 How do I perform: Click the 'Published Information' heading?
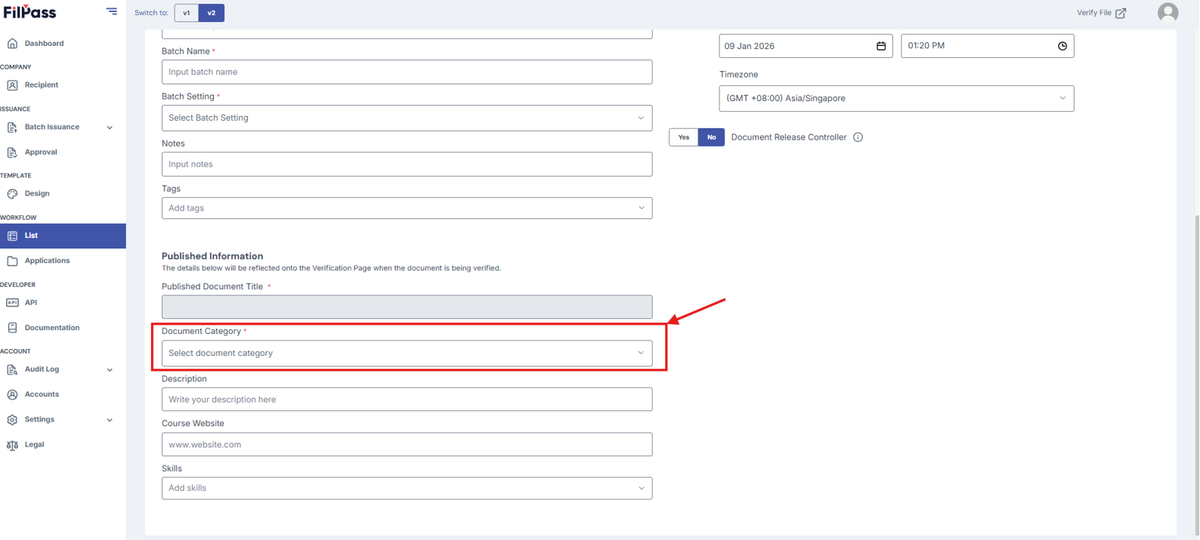tap(212, 256)
